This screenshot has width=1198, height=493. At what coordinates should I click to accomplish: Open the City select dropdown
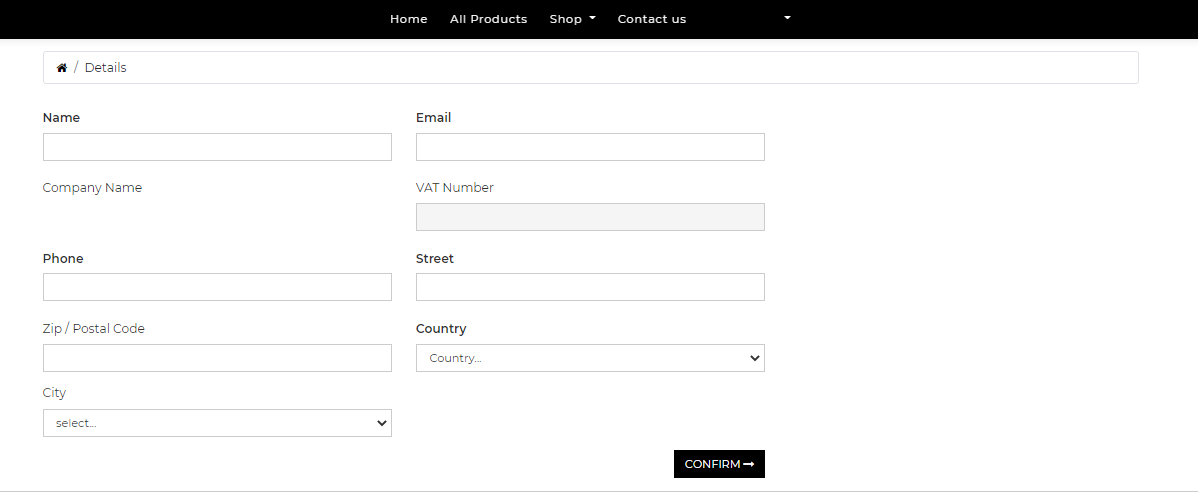[x=217, y=423]
